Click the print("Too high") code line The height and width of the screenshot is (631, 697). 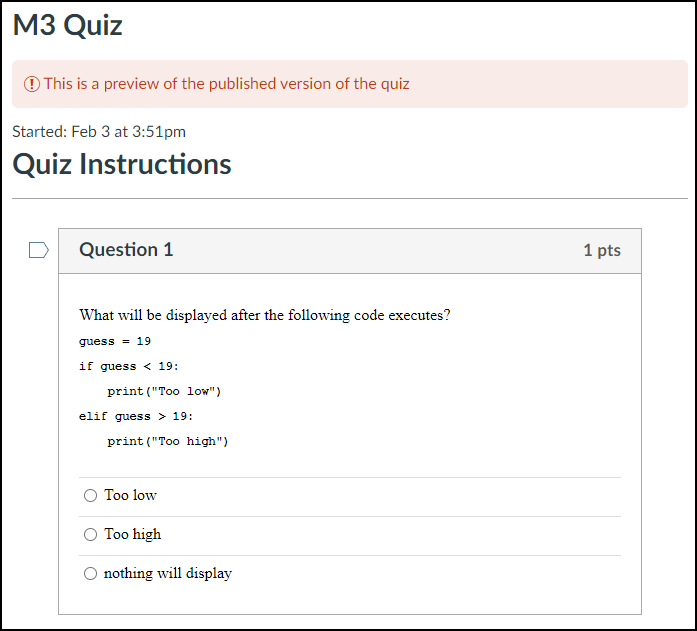pyautogui.click(x=168, y=441)
